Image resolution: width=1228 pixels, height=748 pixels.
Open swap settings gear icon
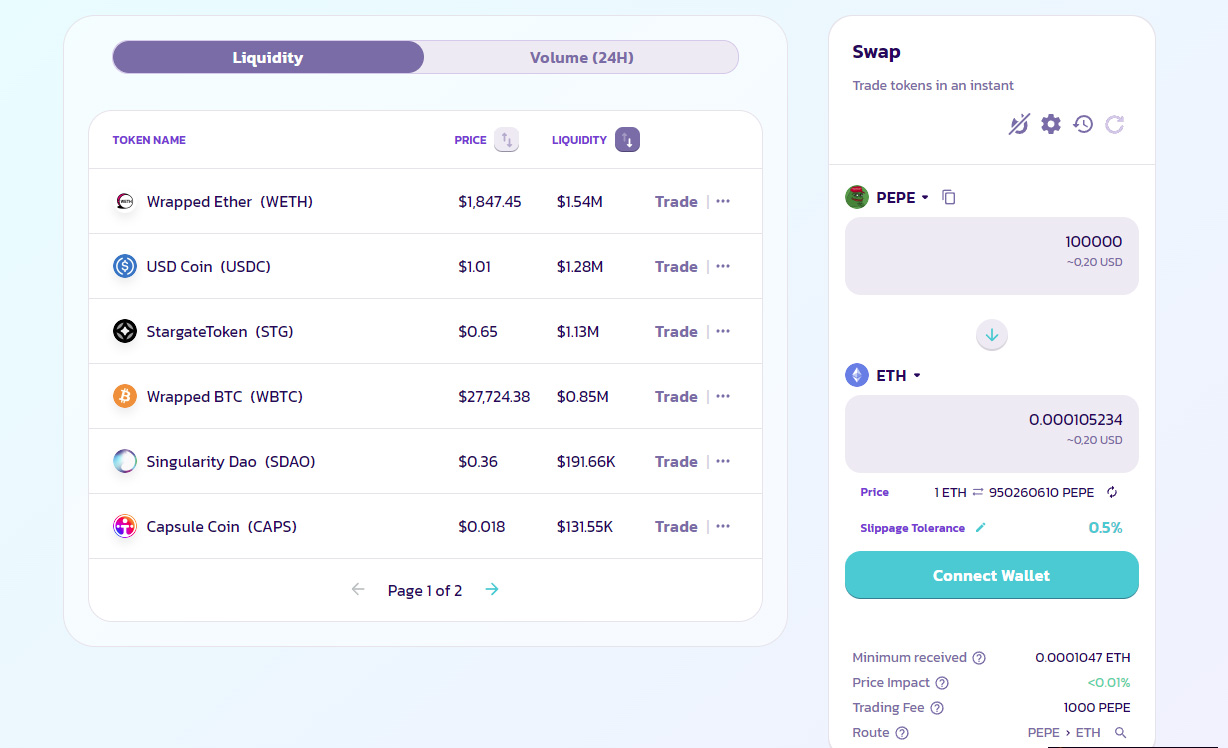click(1050, 124)
